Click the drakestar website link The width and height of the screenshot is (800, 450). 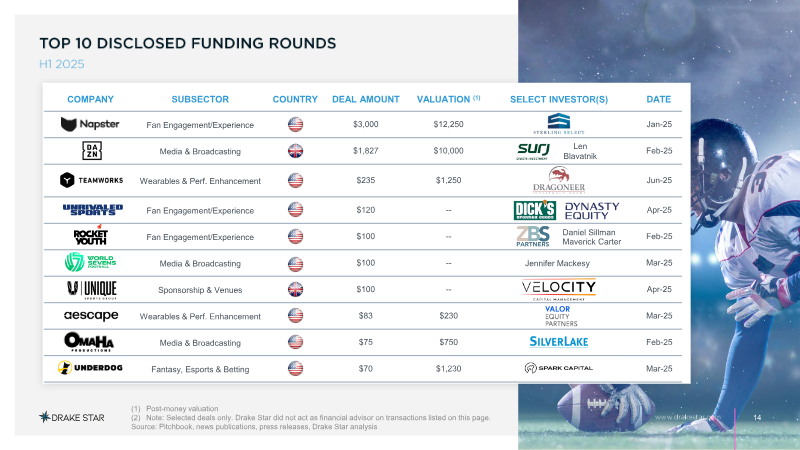pos(687,417)
